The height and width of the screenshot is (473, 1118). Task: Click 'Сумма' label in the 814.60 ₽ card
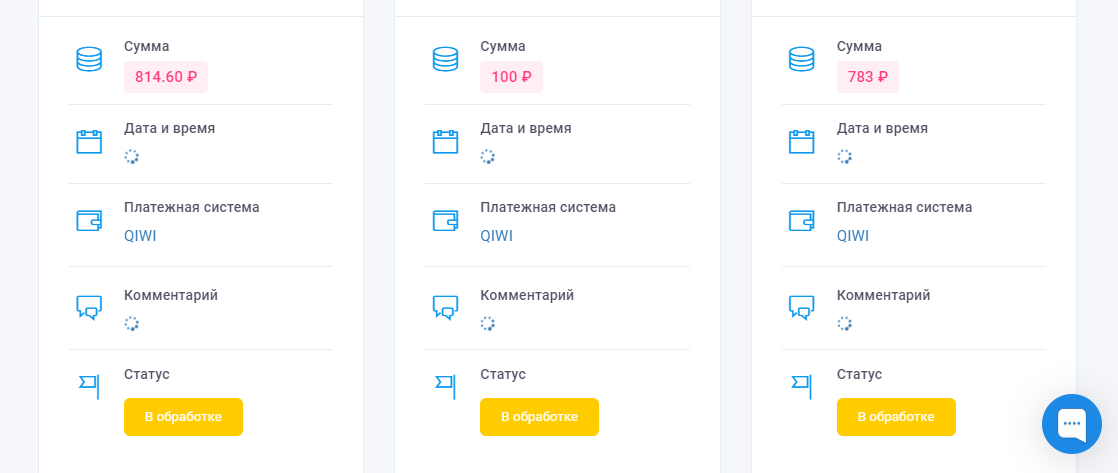click(x=147, y=46)
